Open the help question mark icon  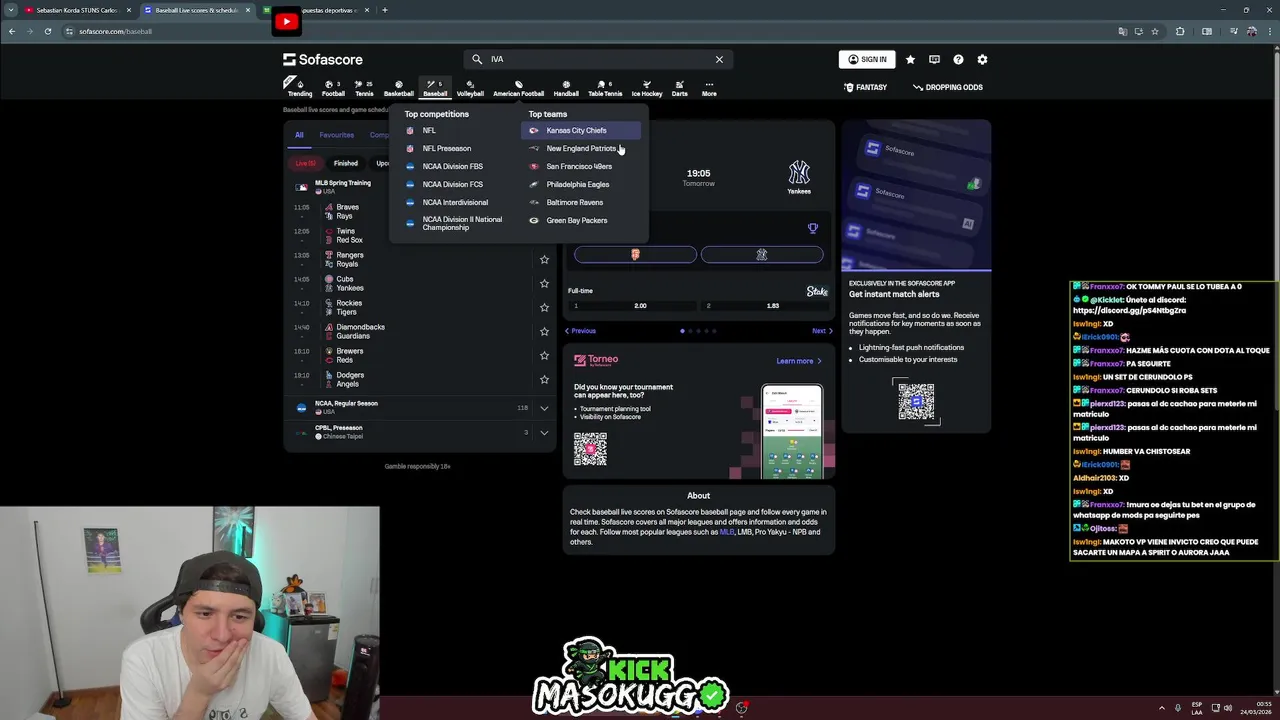tap(958, 59)
